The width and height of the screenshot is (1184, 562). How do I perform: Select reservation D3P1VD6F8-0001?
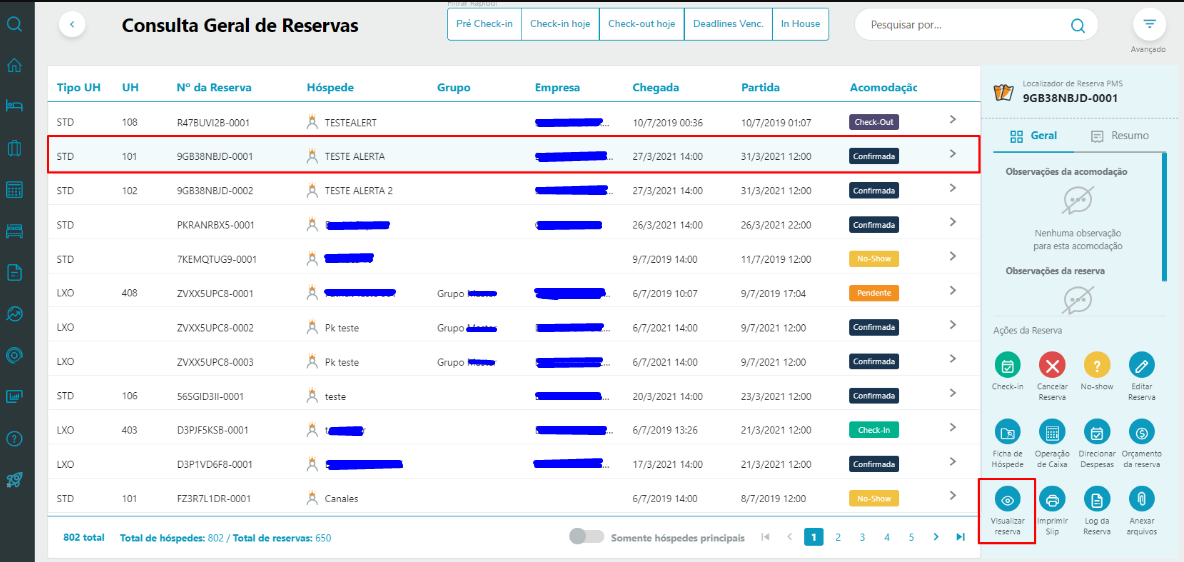tap(214, 465)
